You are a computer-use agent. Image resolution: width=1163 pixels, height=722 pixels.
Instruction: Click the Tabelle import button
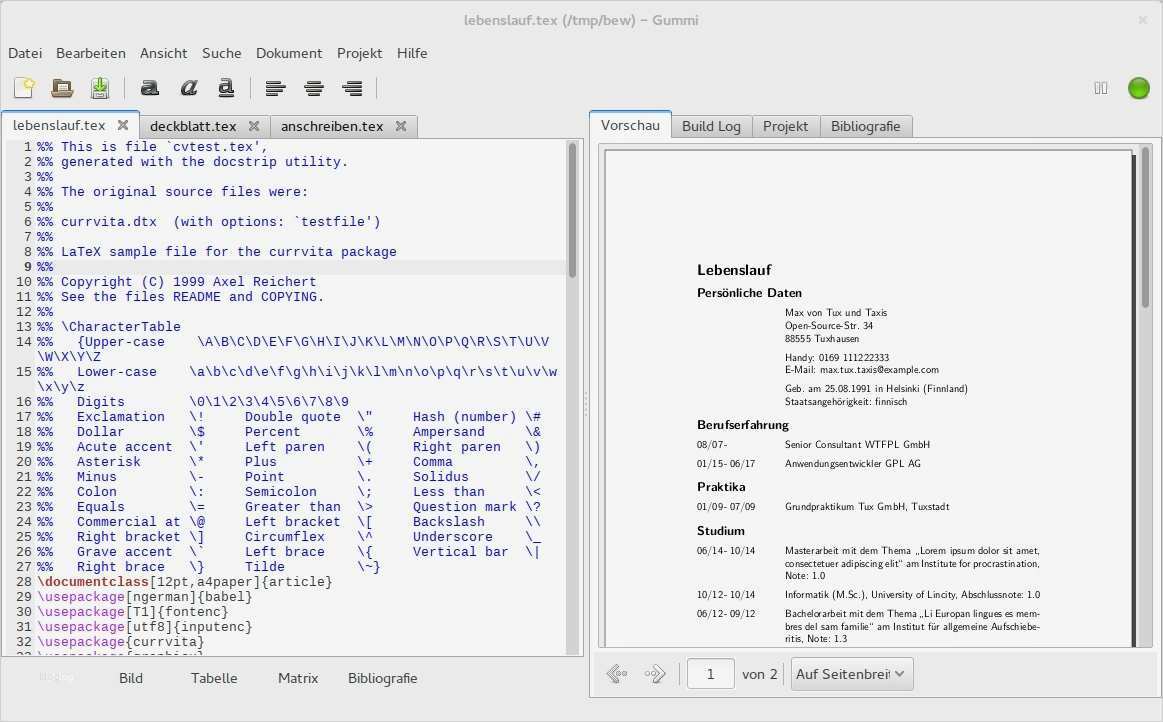pyautogui.click(x=214, y=678)
